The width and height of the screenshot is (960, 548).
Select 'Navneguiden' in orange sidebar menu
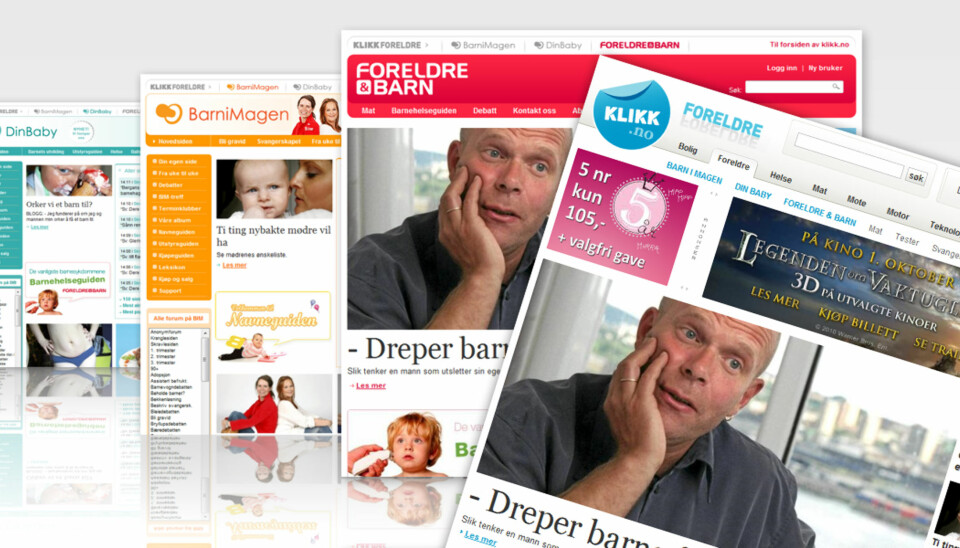coord(176,232)
